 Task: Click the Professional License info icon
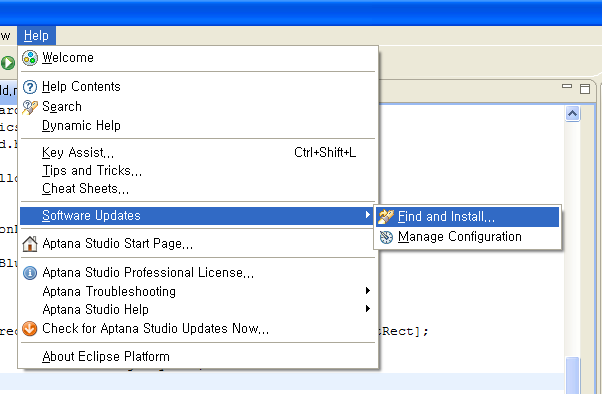pyautogui.click(x=30, y=273)
